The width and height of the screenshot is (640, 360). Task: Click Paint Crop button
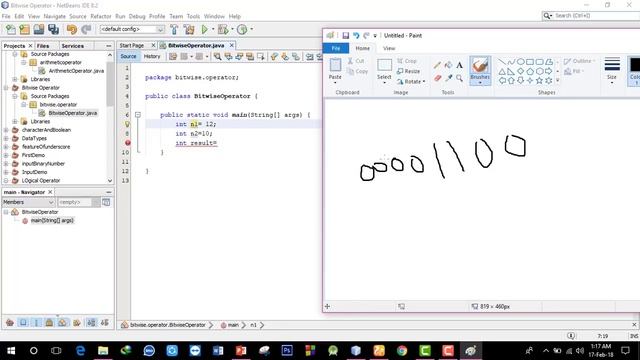pyautogui.click(x=407, y=61)
